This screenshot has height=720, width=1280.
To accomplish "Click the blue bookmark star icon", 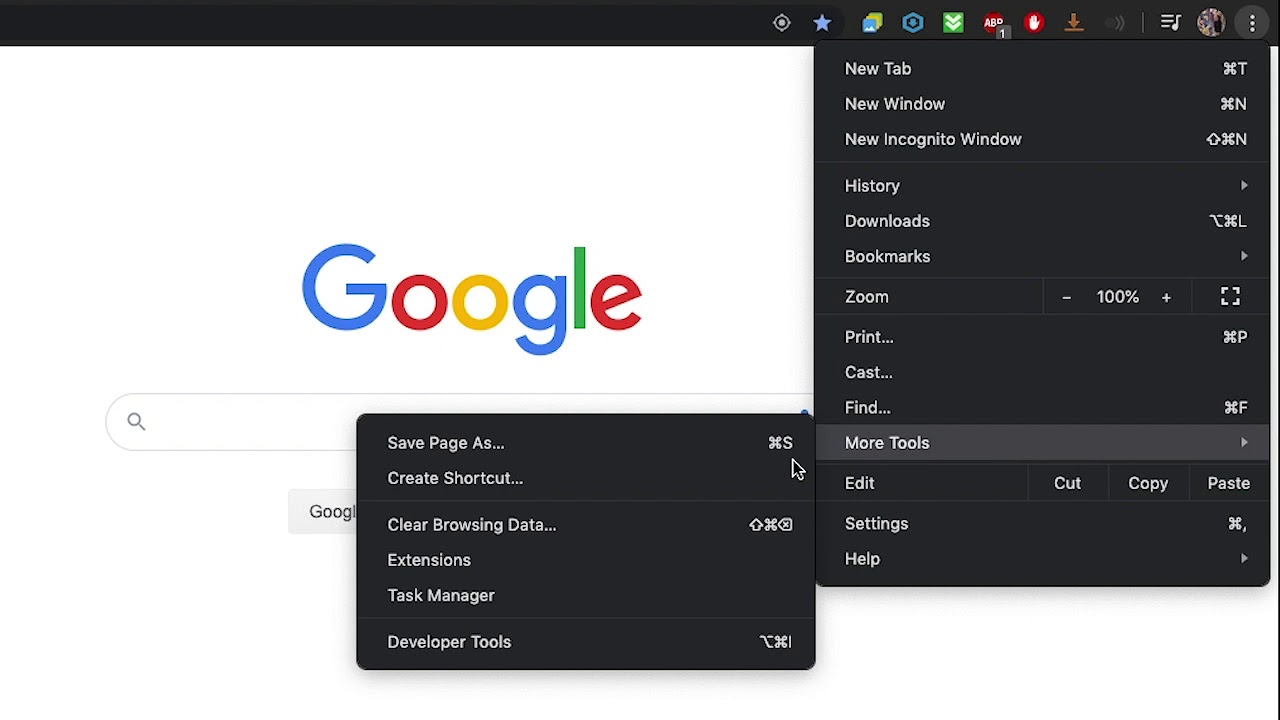I will tap(822, 23).
